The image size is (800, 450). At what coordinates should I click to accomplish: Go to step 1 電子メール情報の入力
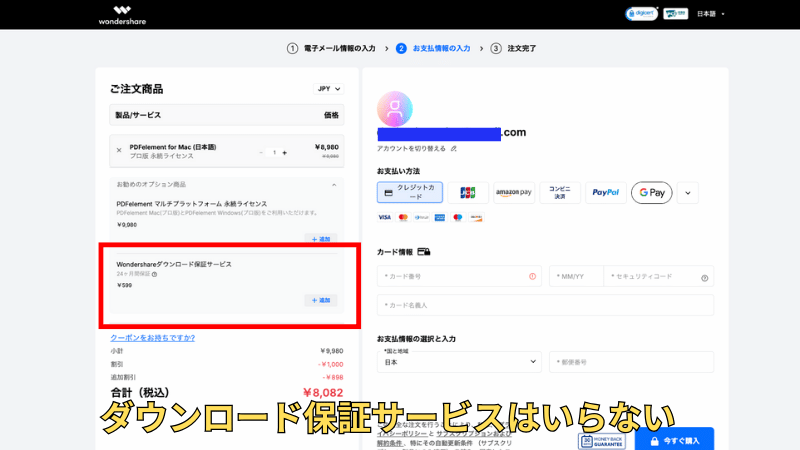point(332,48)
